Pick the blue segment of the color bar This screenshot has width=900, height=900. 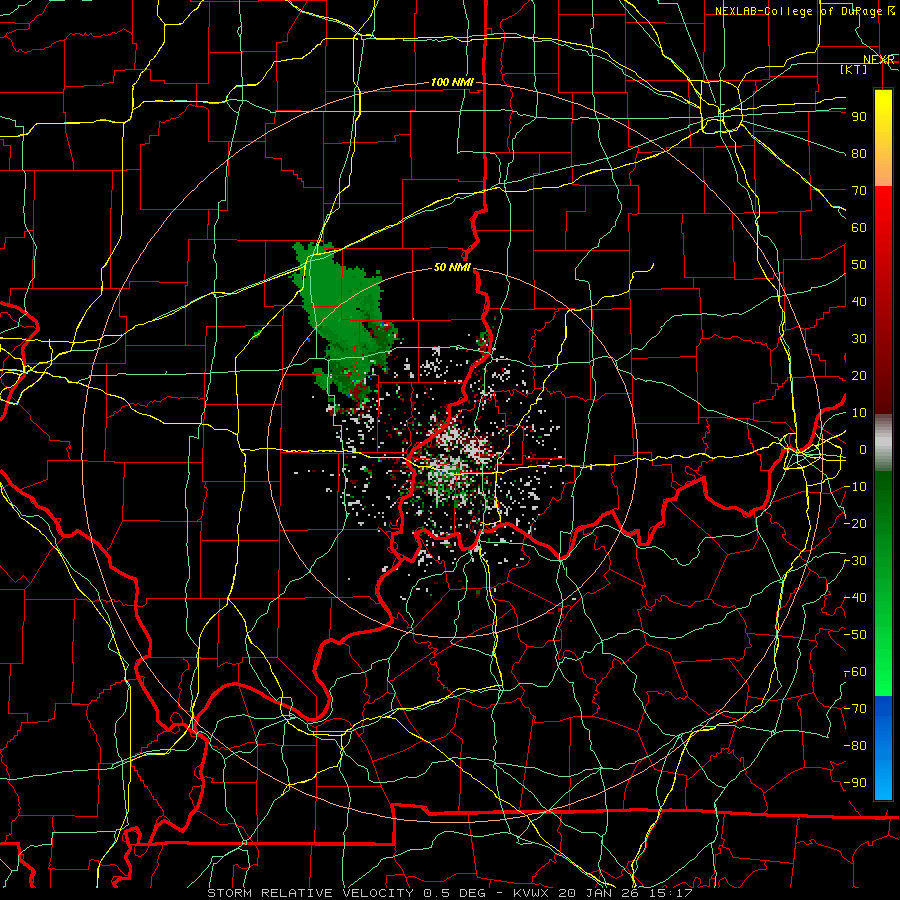(x=883, y=747)
